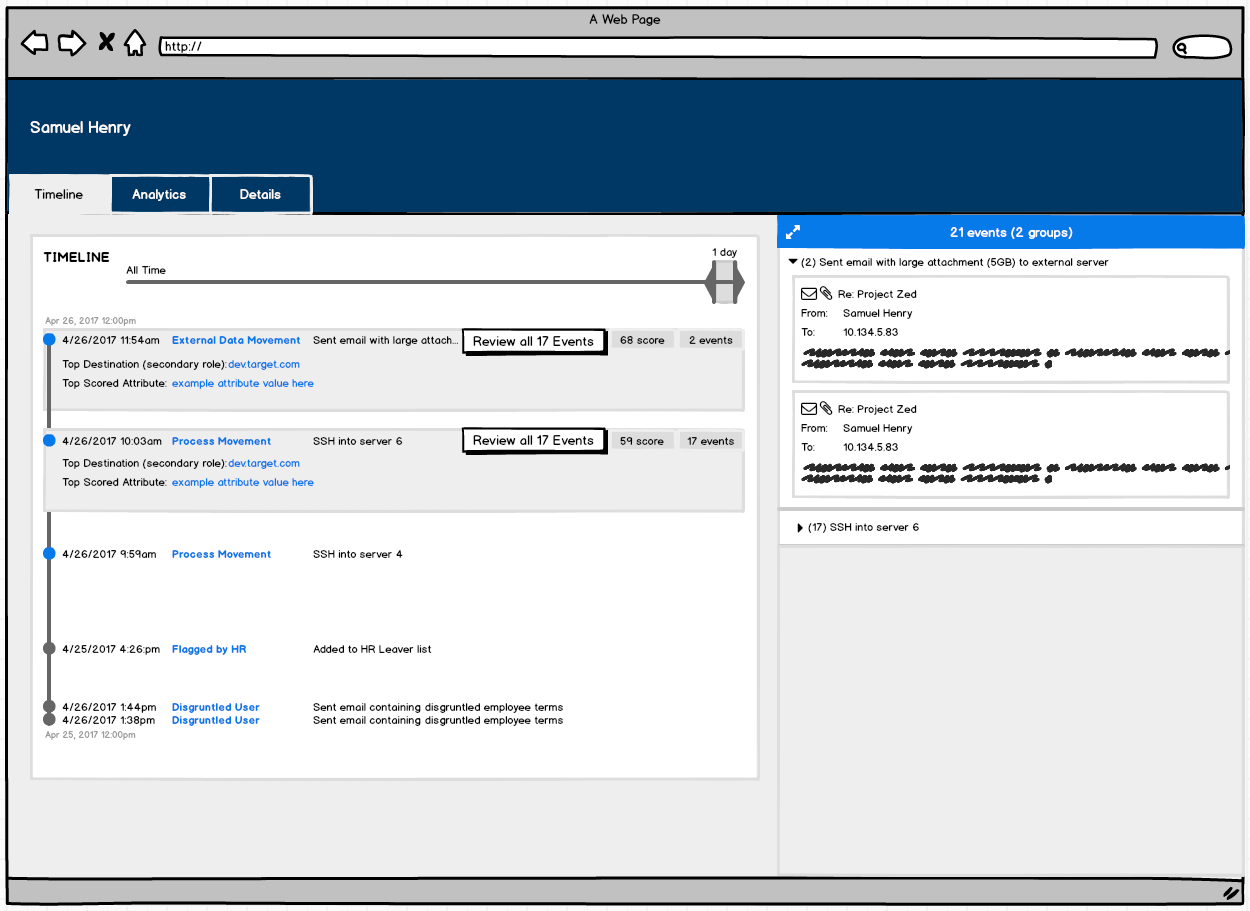
Task: Click the browser home icon
Action: pos(135,43)
